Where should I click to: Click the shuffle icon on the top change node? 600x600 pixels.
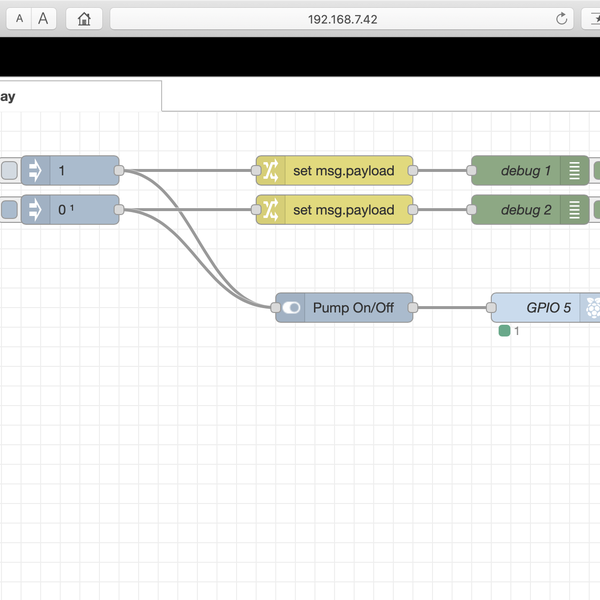pos(270,171)
